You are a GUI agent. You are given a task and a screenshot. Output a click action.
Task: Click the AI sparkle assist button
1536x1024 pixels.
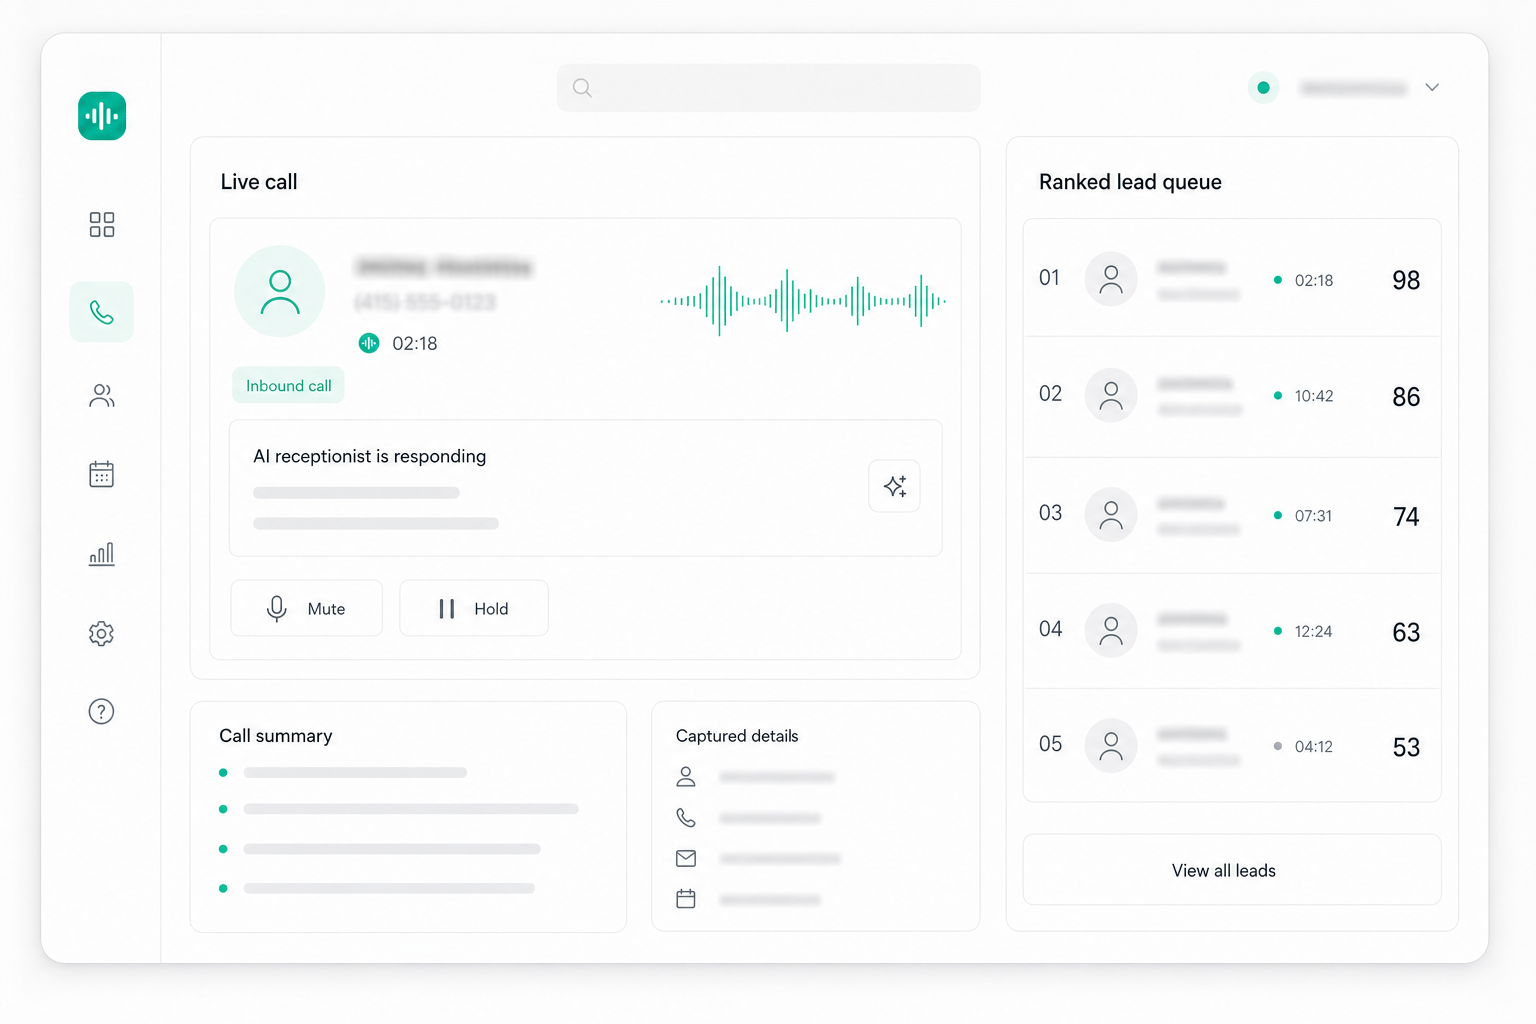(895, 487)
